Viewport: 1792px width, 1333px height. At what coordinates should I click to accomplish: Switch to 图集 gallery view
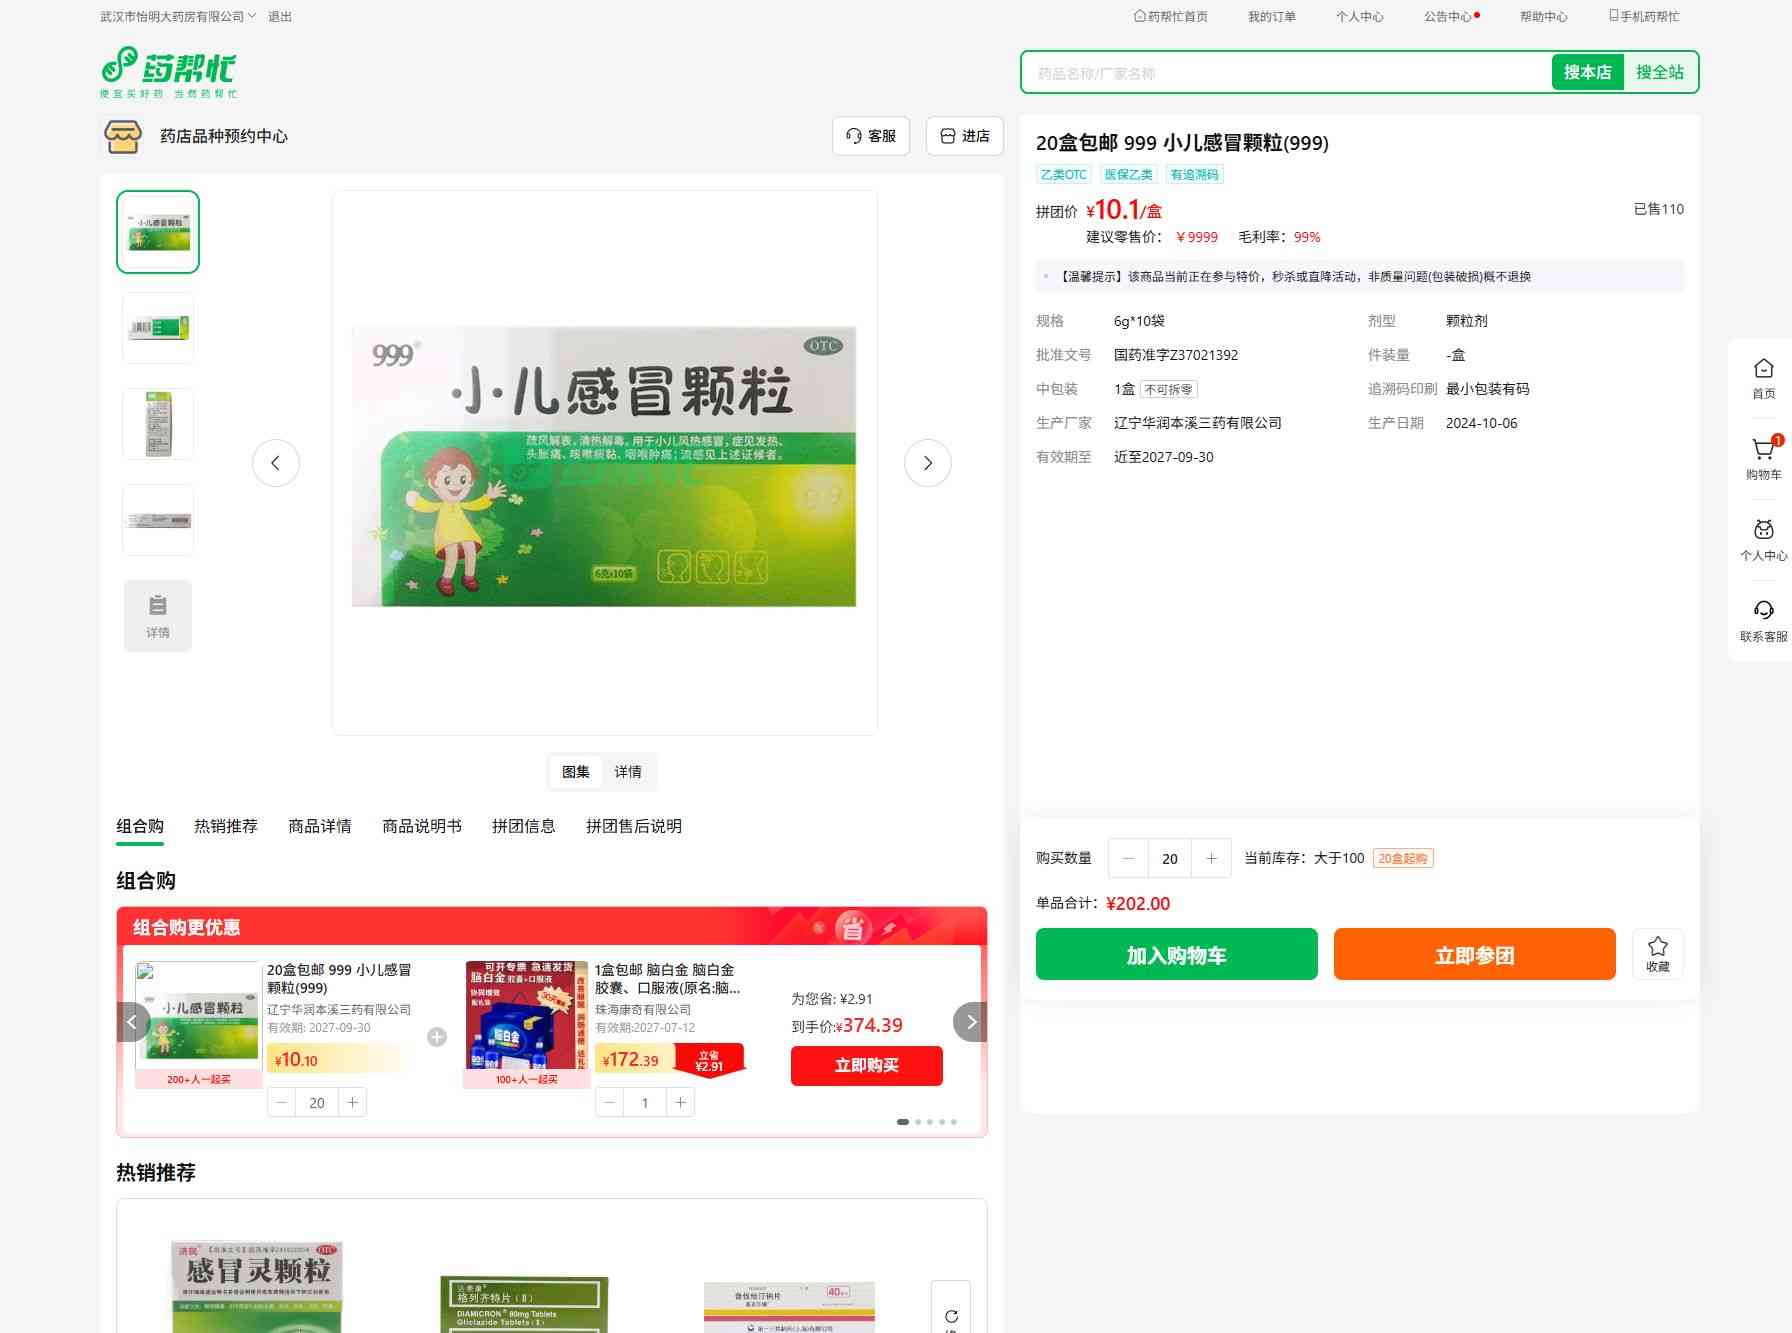pyautogui.click(x=575, y=772)
